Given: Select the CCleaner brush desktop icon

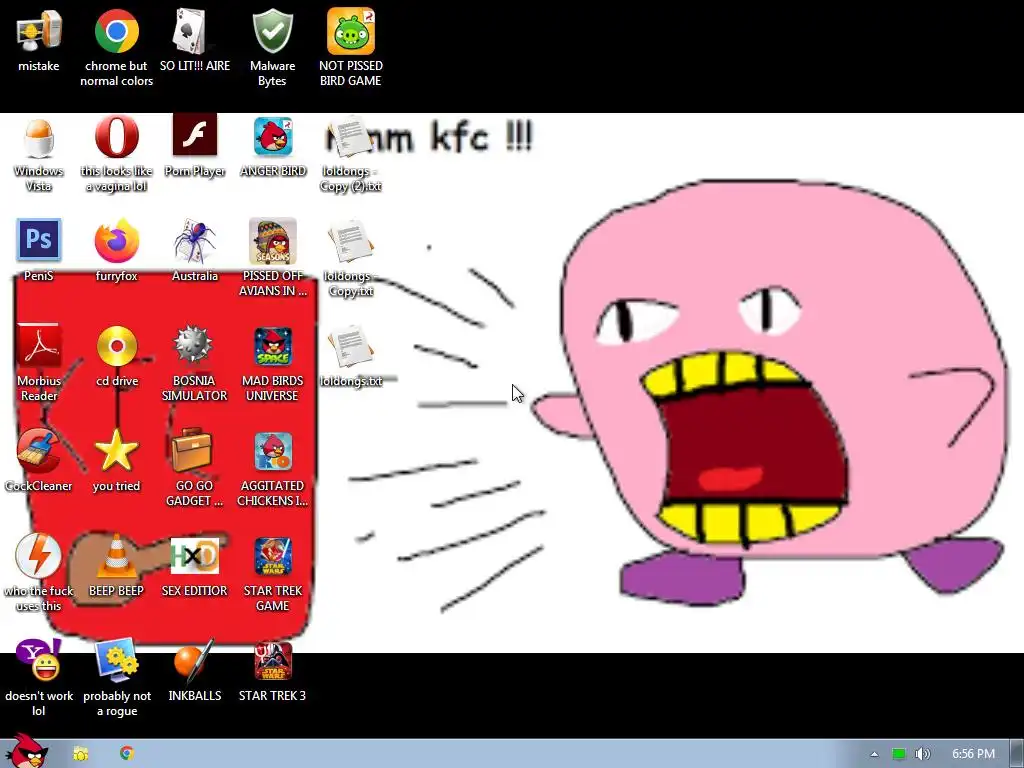Looking at the screenshot, I should coord(39,451).
